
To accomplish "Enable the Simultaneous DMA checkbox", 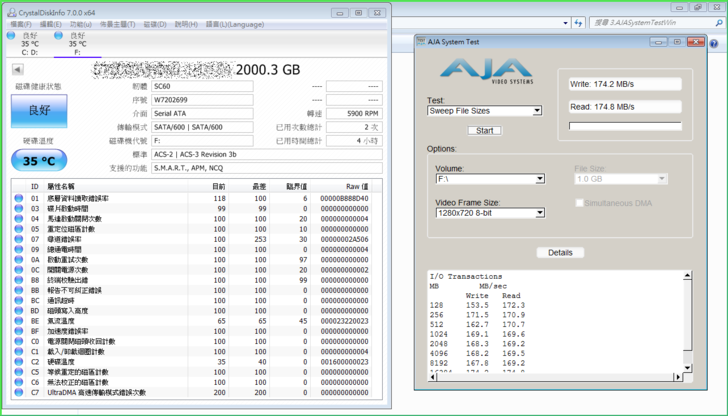I will click(580, 203).
